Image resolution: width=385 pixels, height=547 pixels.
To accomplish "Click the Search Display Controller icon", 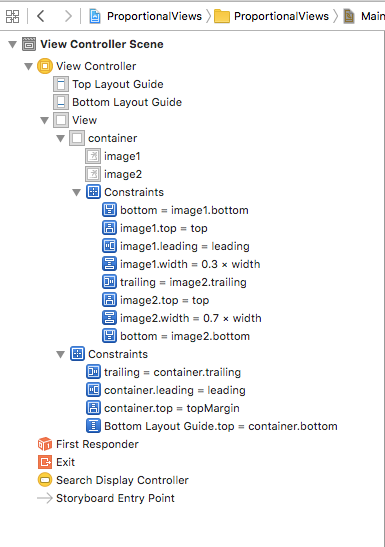I will coord(45,480).
